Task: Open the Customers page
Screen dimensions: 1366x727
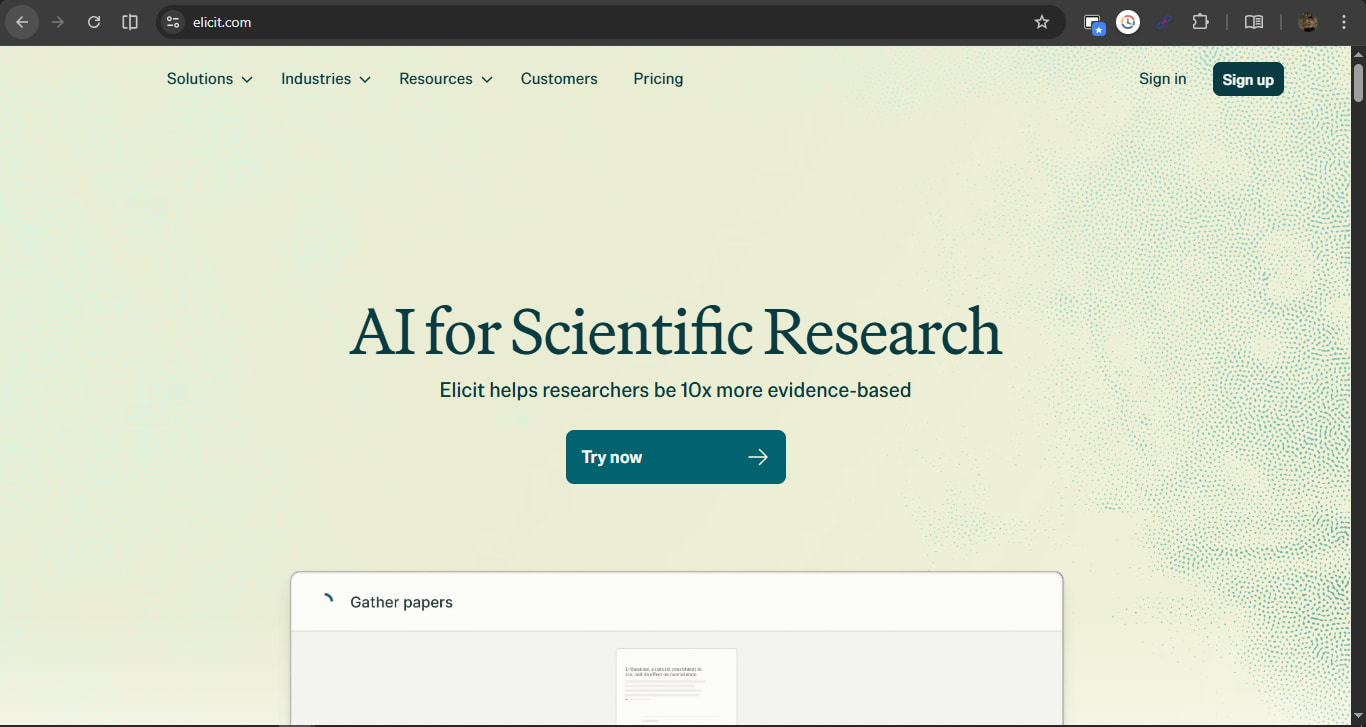Action: click(x=559, y=78)
